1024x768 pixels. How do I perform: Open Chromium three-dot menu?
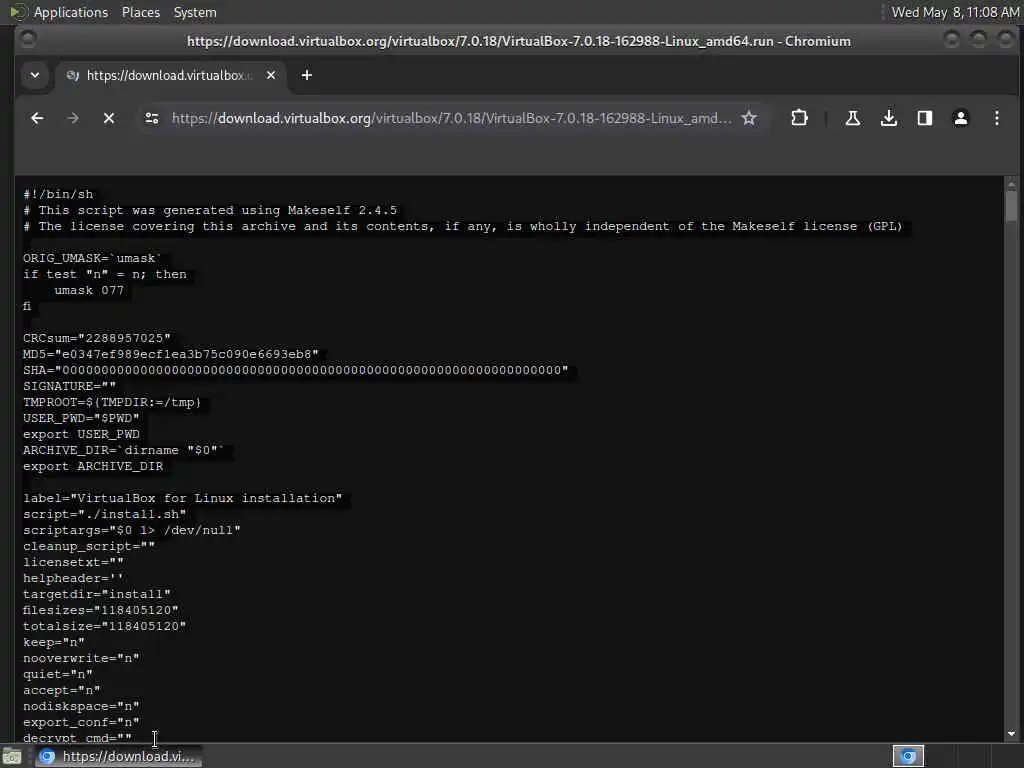click(x=997, y=118)
